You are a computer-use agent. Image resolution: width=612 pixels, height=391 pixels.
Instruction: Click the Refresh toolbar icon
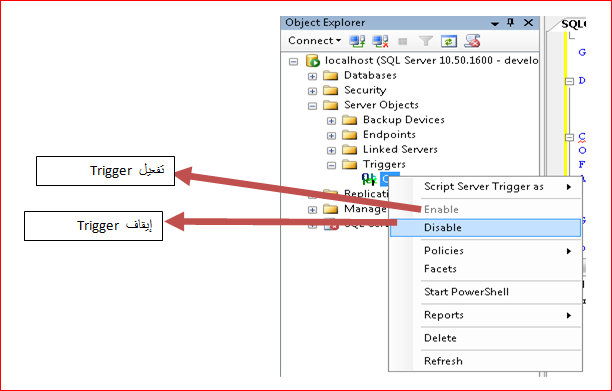click(x=449, y=41)
